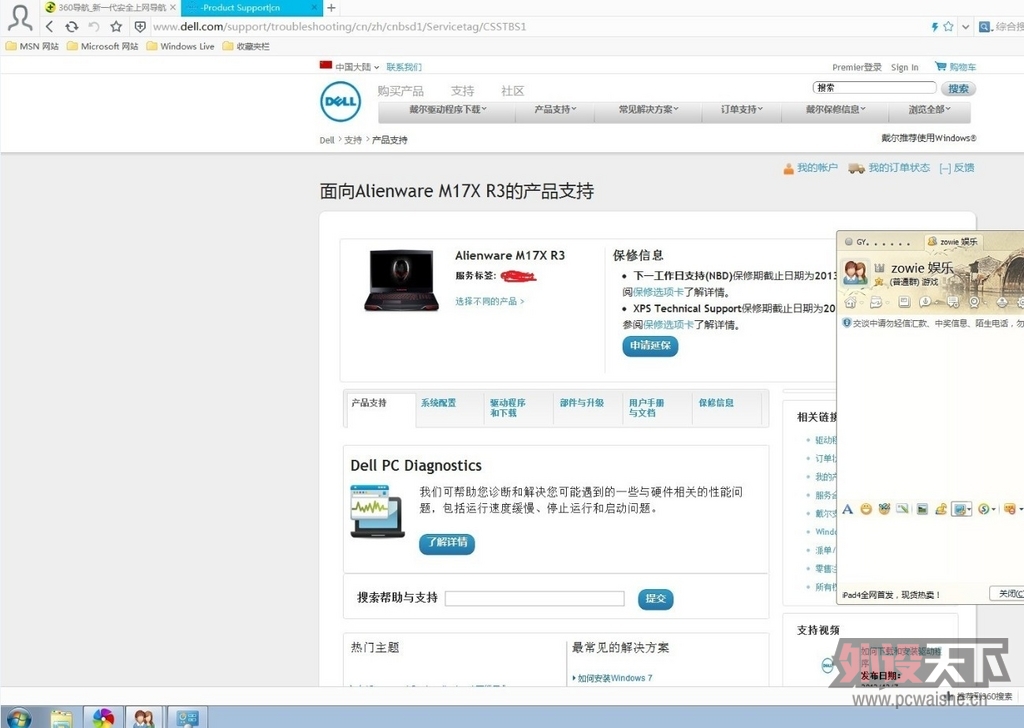Open the 收藏夹栏 bookmark folder
Viewport: 1024px width, 728px height.
coord(246,46)
